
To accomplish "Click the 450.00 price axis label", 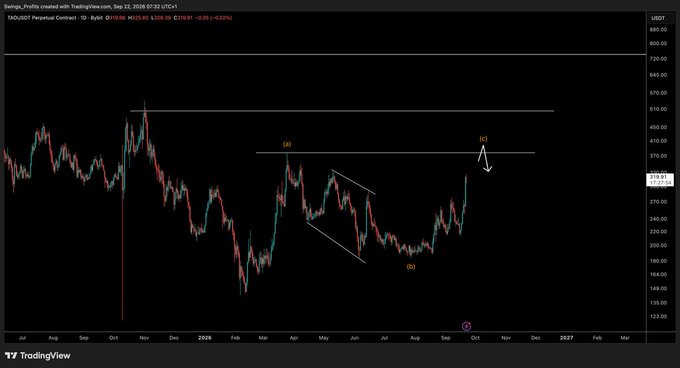I will 658,127.
